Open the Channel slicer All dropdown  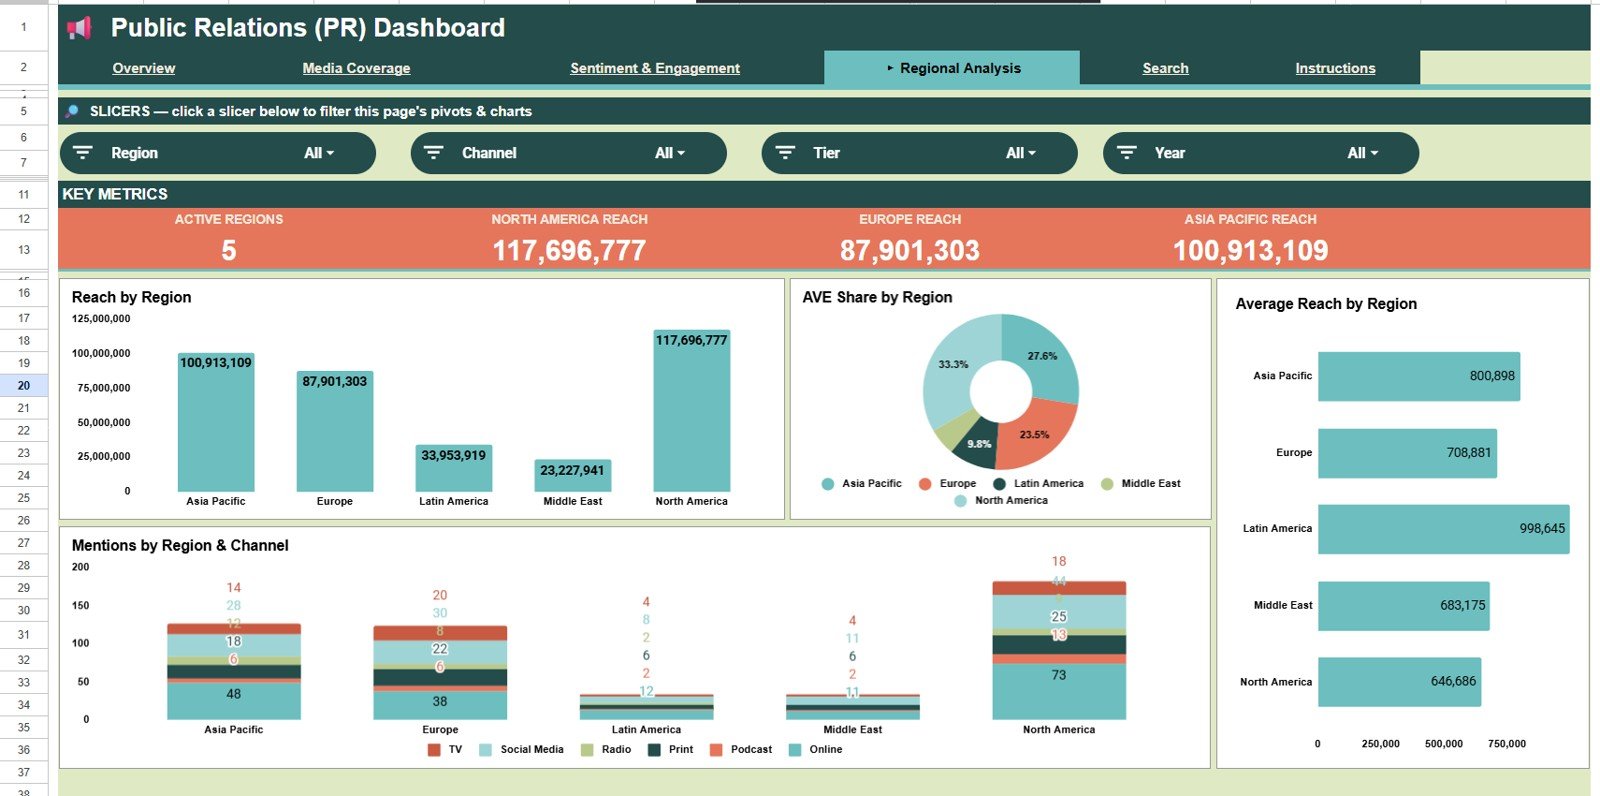point(670,153)
